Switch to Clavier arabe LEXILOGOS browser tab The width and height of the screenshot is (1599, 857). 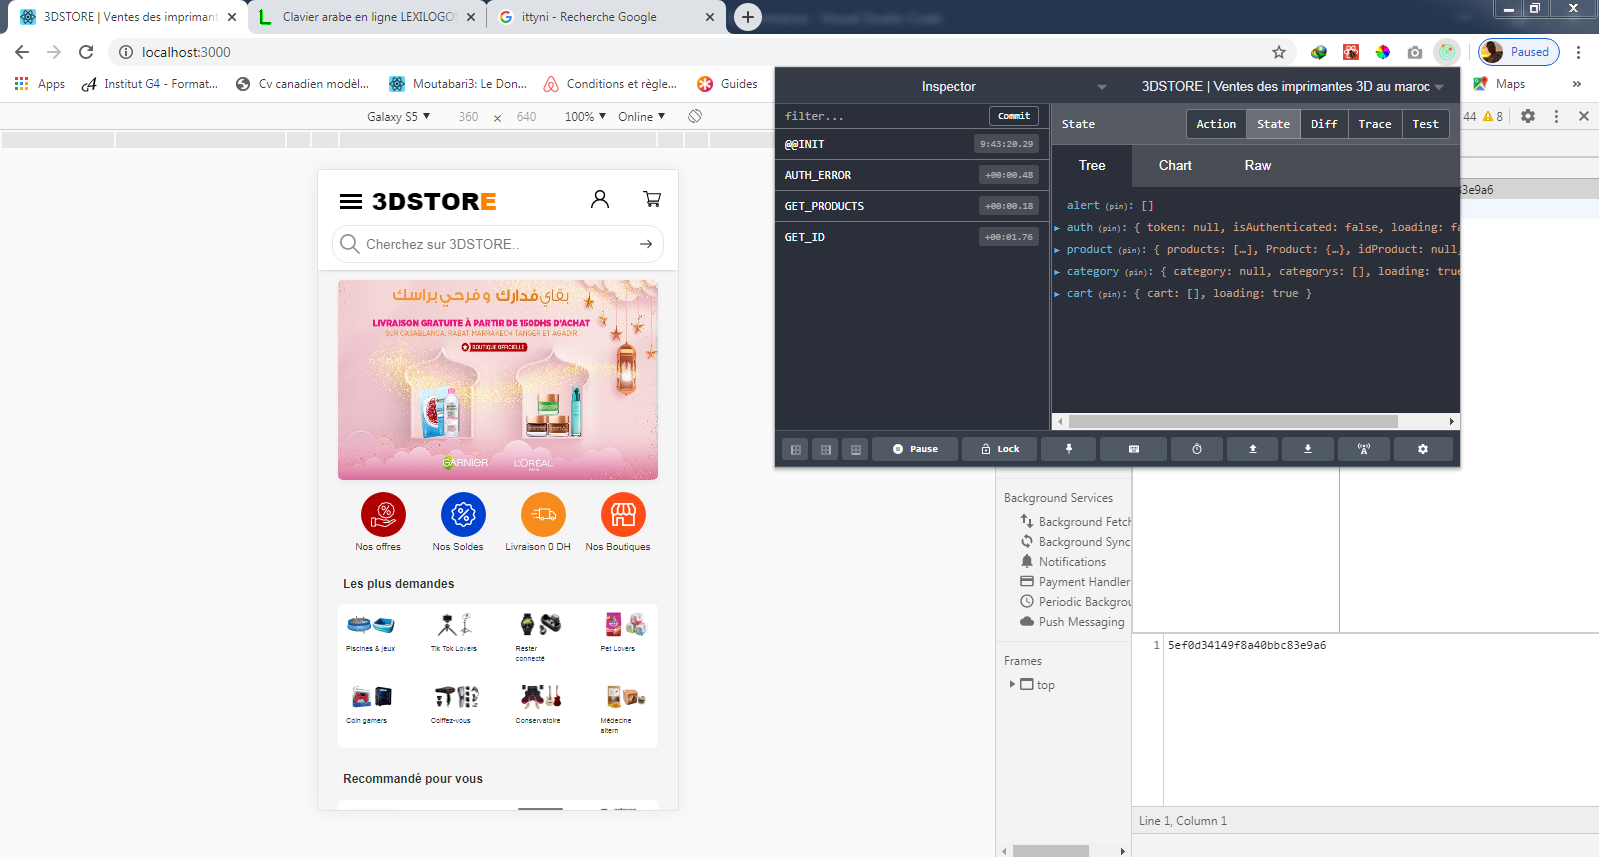367,17
